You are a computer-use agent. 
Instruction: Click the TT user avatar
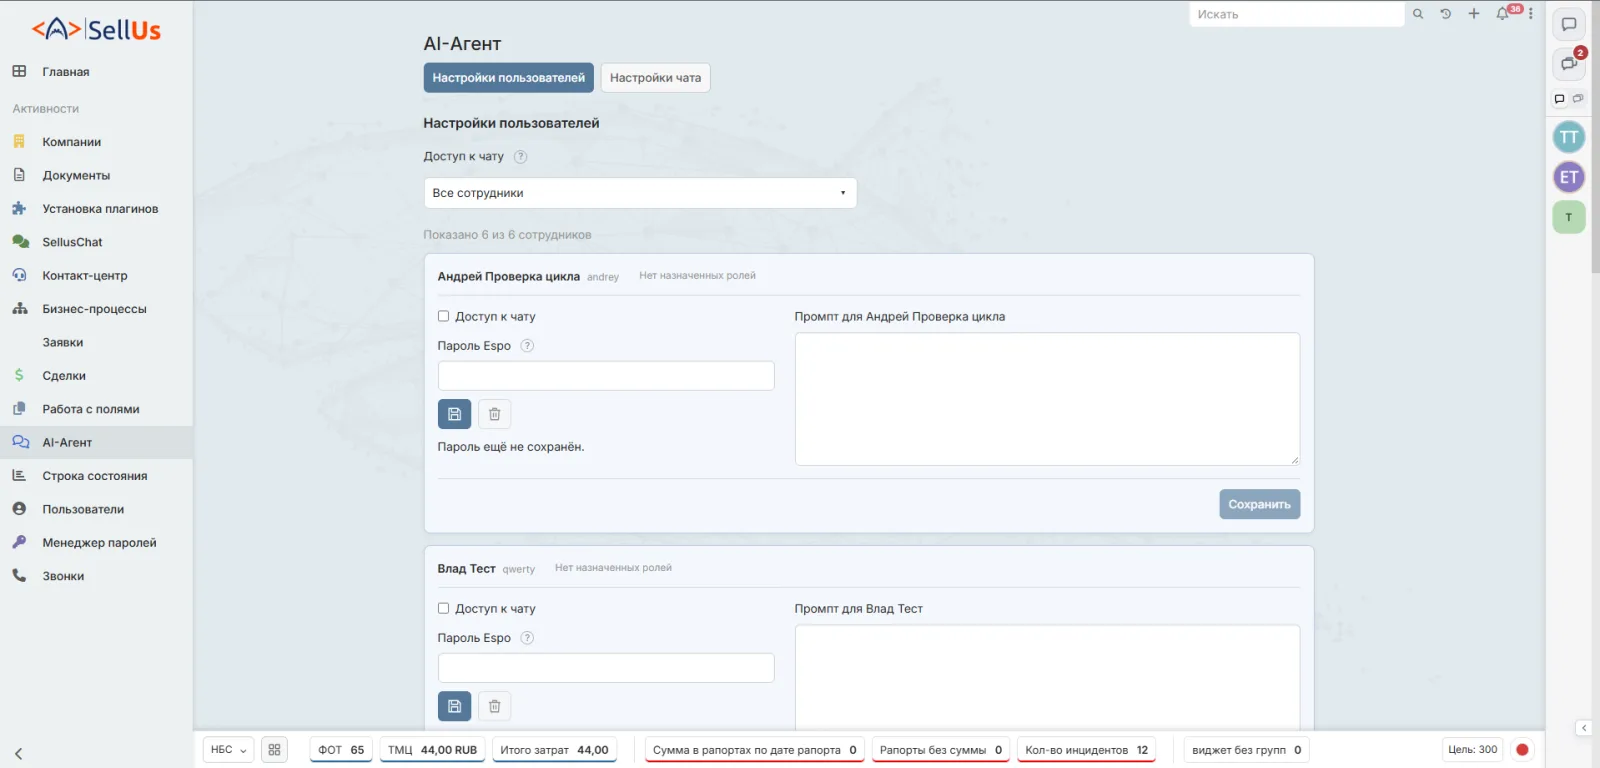coord(1569,137)
